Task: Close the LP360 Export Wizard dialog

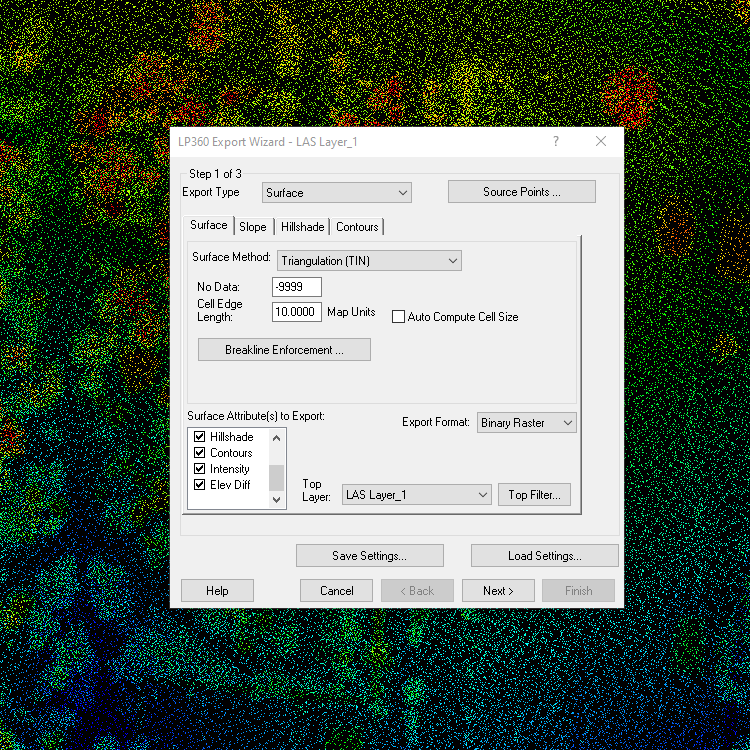Action: point(601,141)
